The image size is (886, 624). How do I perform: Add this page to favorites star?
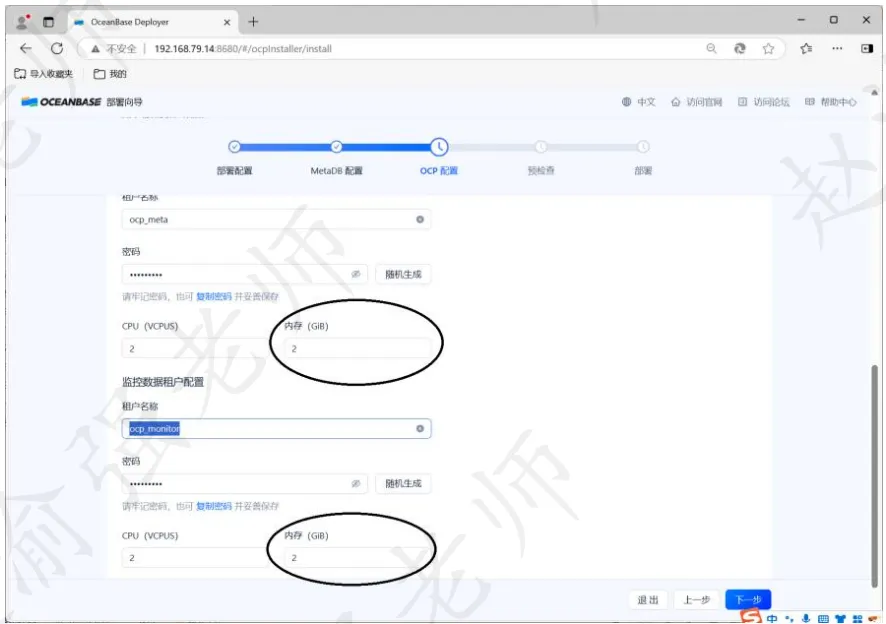pos(768,49)
